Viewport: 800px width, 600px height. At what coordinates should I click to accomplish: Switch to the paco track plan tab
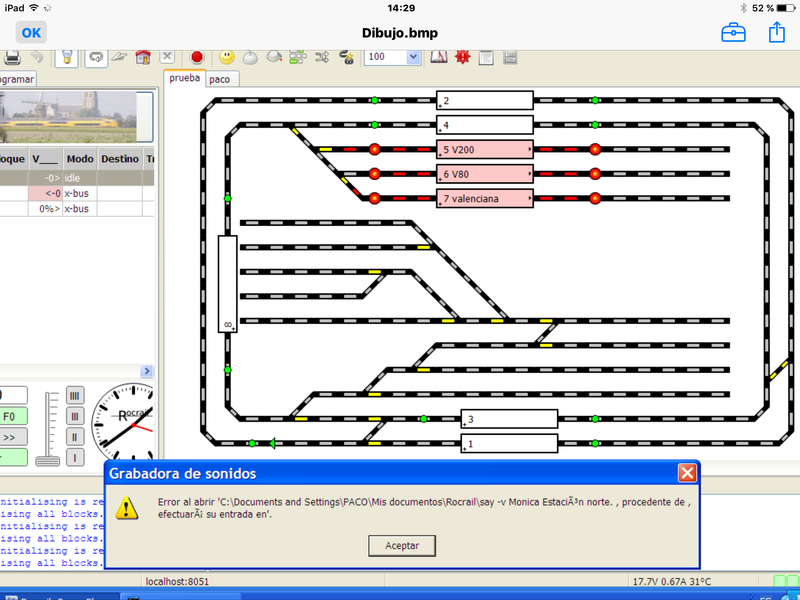(x=220, y=79)
